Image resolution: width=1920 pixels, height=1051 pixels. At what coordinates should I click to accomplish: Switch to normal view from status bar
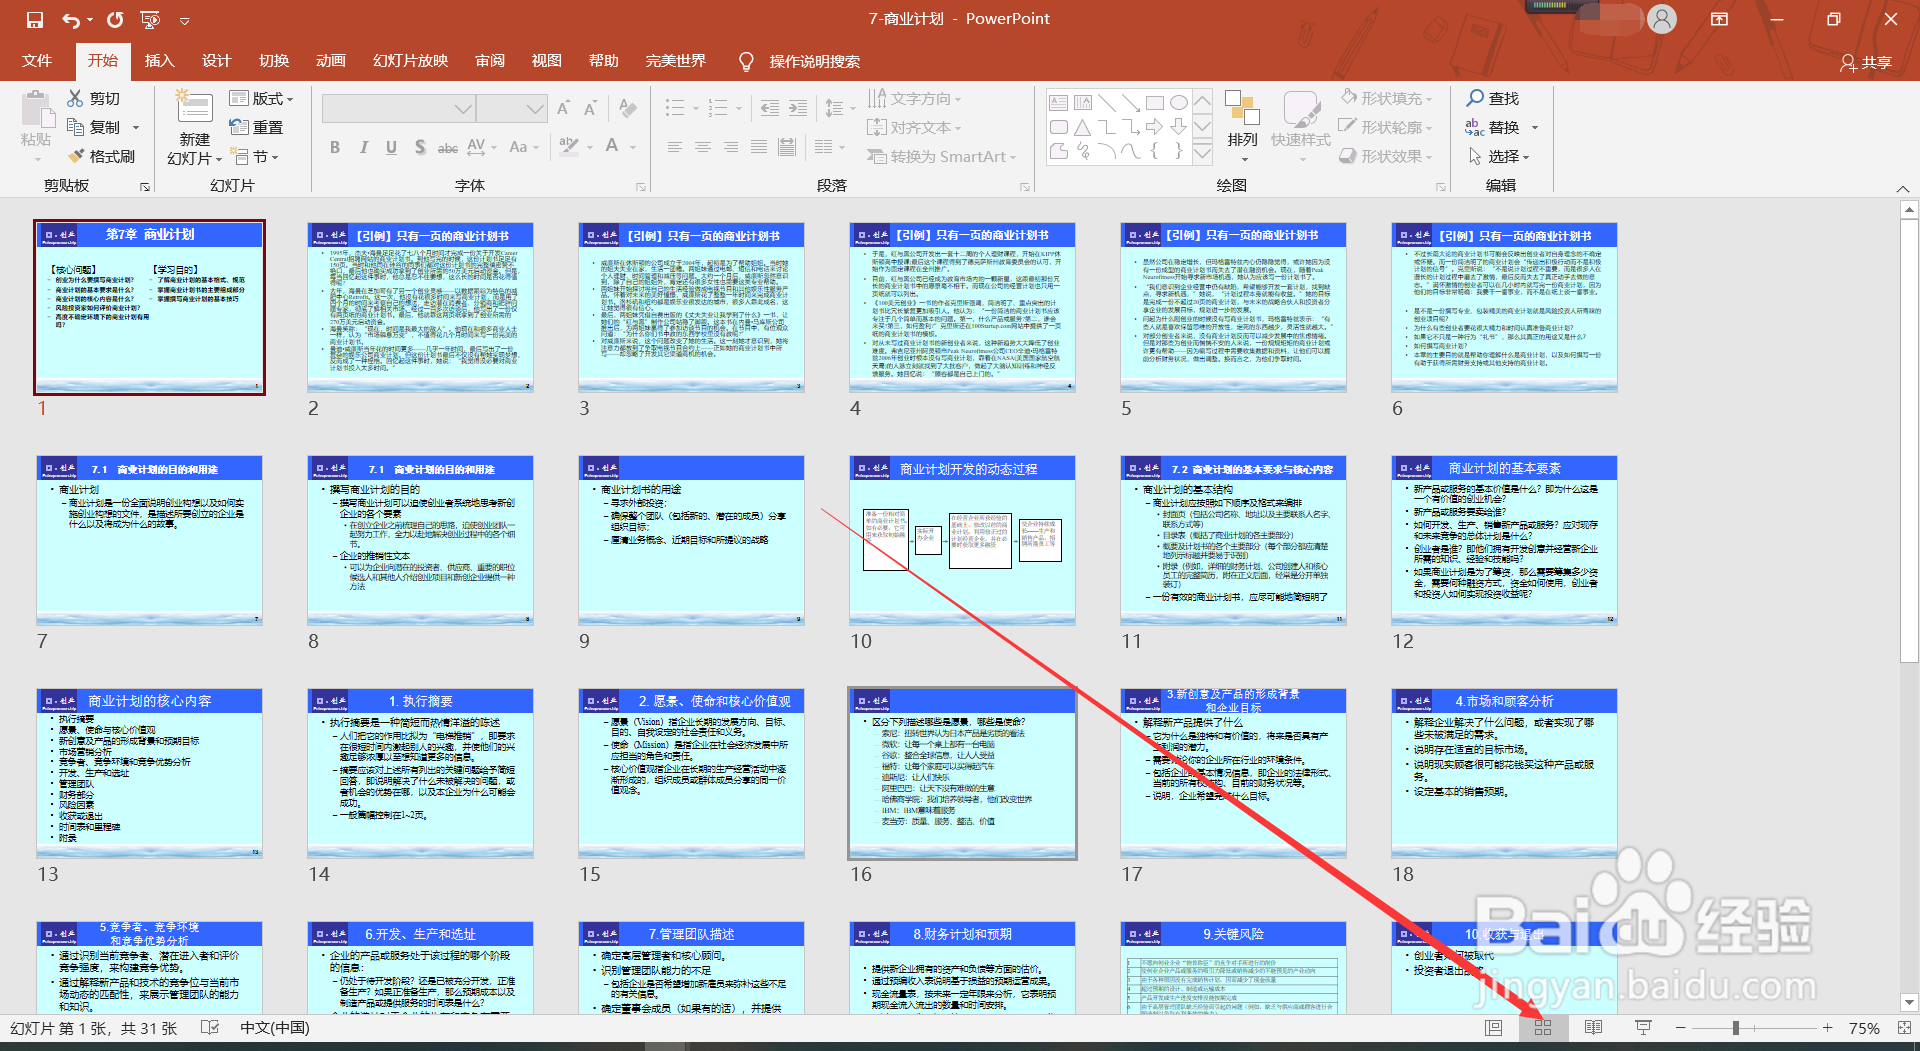(1494, 1028)
